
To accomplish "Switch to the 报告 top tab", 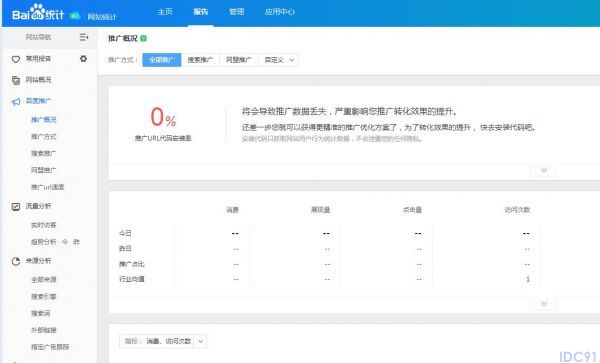I will click(201, 12).
